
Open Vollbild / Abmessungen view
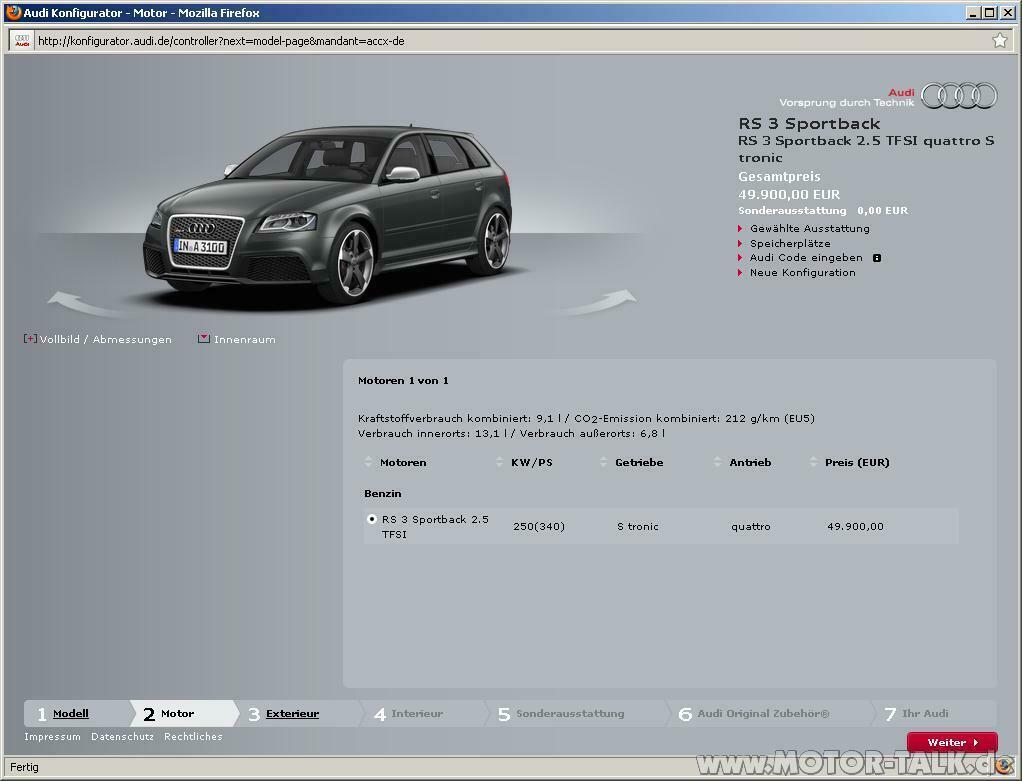(x=99, y=339)
